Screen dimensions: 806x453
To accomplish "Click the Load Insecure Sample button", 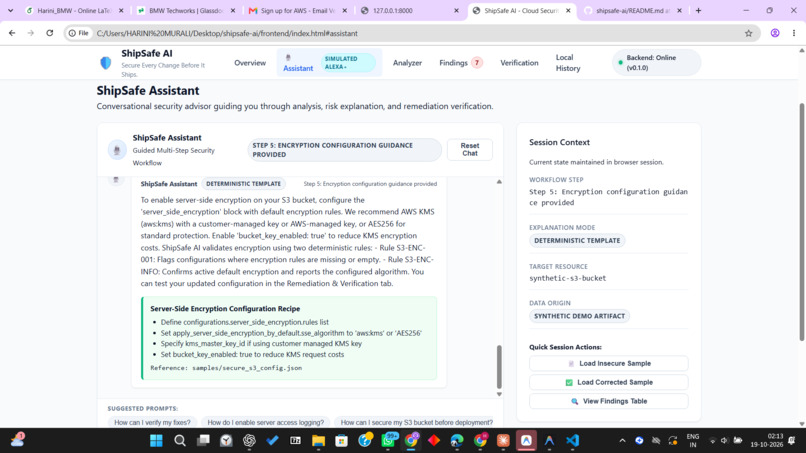I will [608, 364].
